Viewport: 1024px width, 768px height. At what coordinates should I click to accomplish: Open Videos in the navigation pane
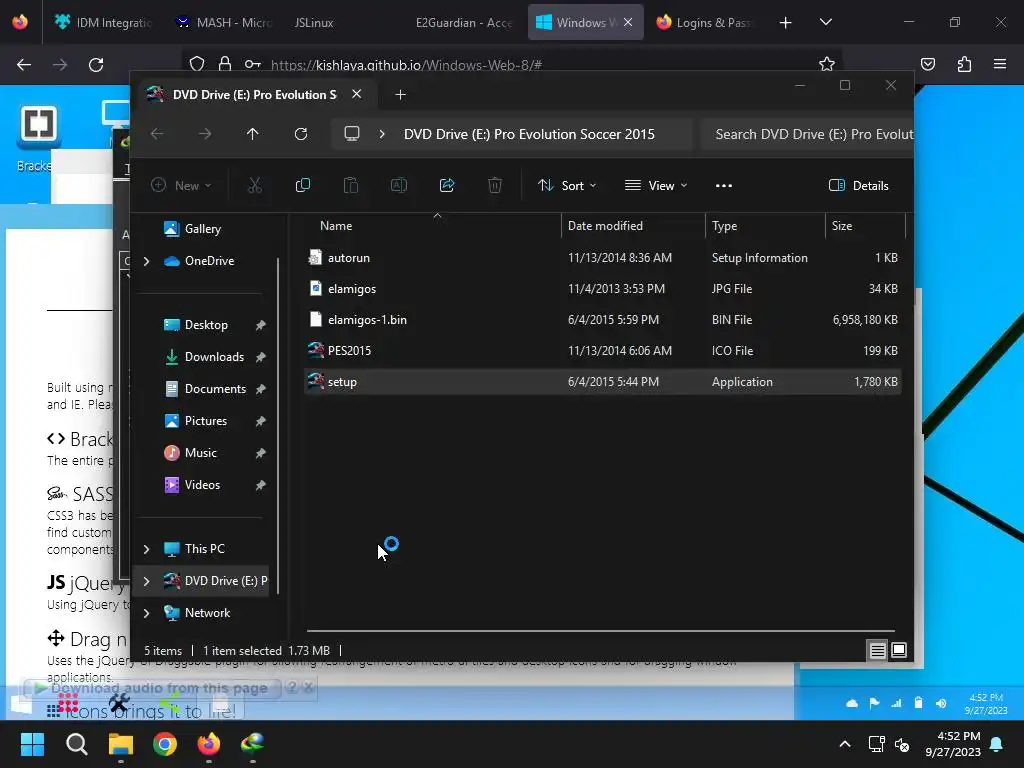[204, 485]
